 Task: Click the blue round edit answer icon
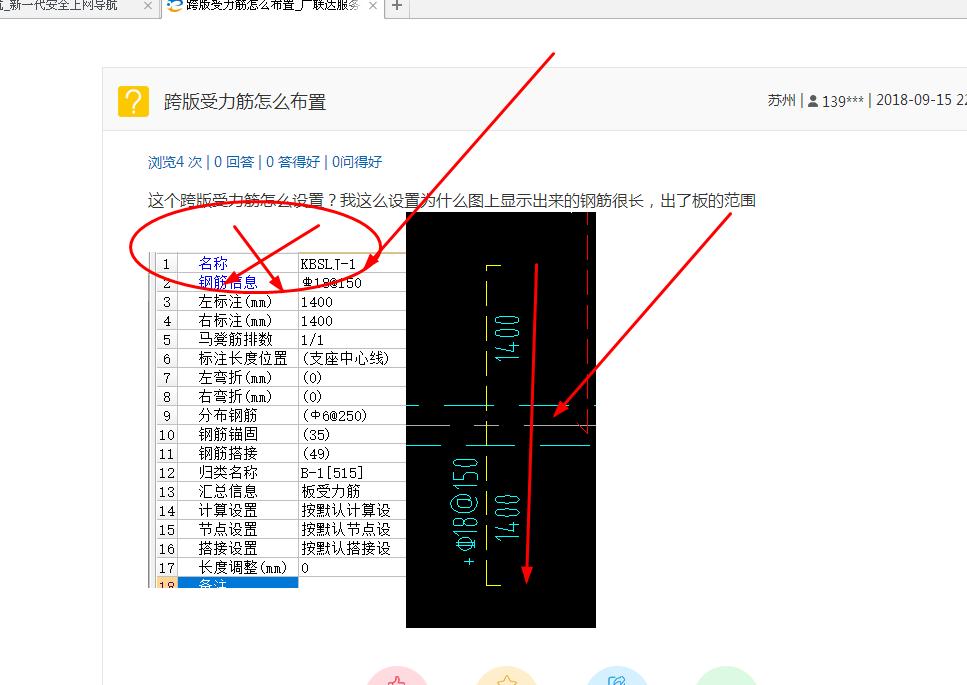click(616, 676)
